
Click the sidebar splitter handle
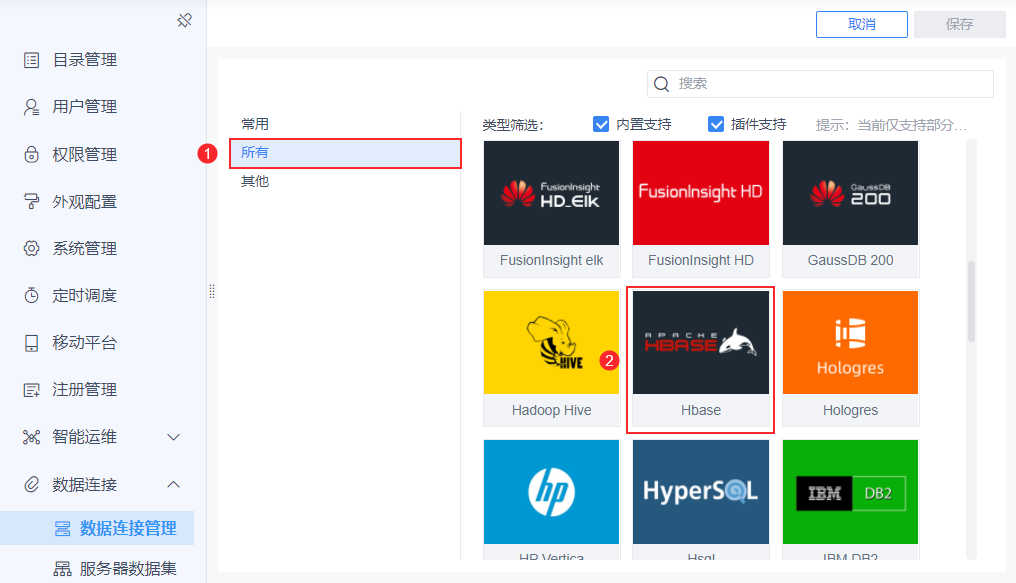[x=212, y=292]
